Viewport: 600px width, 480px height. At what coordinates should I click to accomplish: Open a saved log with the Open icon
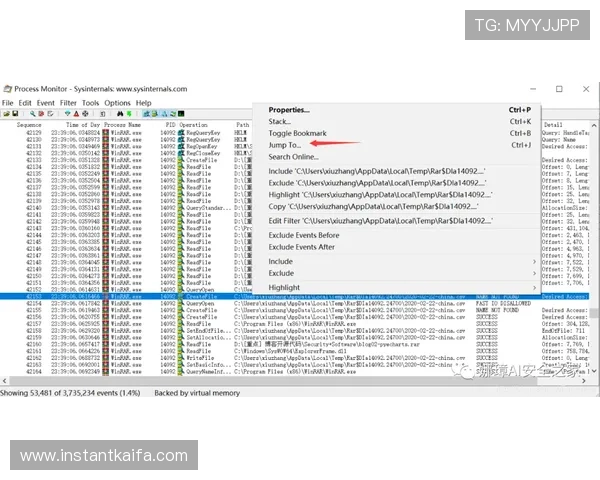(7, 114)
